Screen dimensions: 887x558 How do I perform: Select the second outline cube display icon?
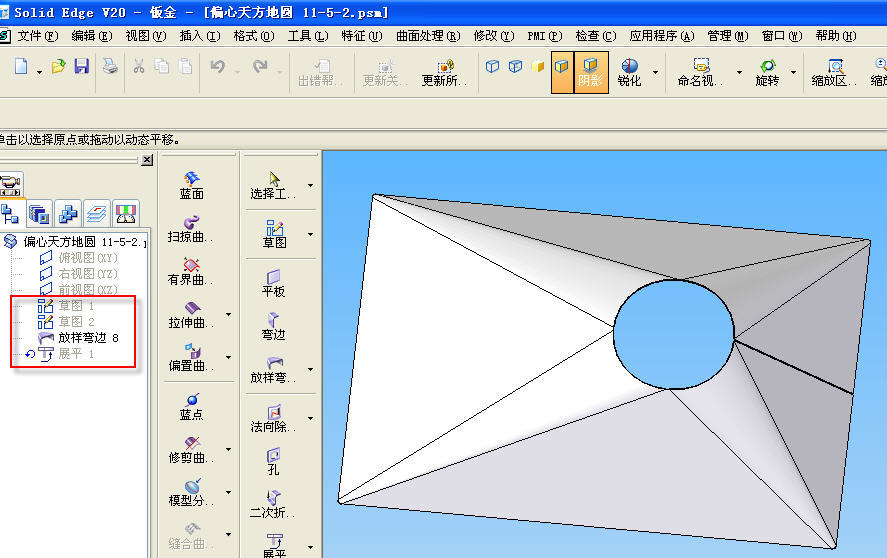coord(515,66)
